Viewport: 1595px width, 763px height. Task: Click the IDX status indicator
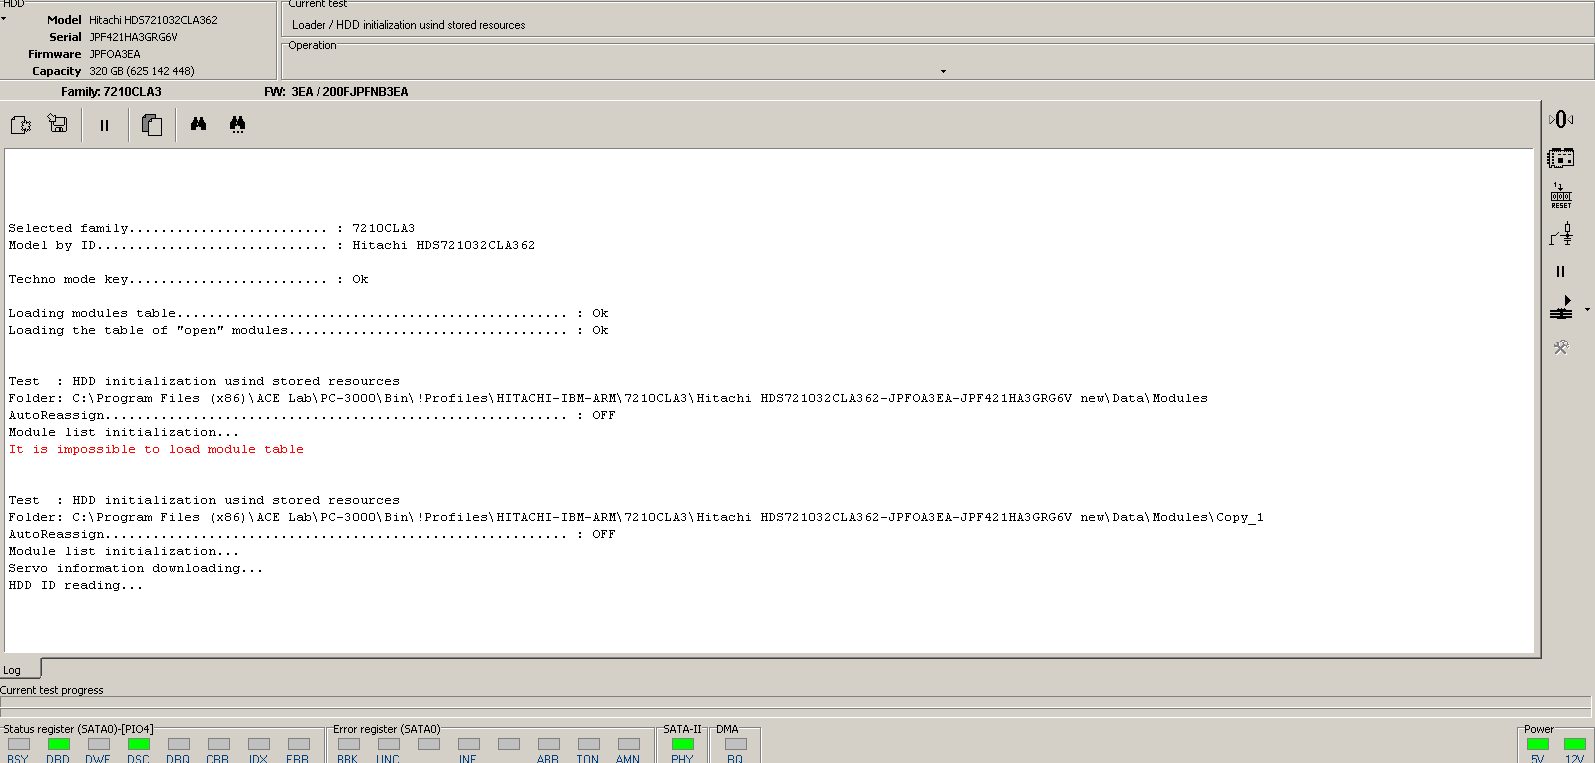click(x=258, y=744)
